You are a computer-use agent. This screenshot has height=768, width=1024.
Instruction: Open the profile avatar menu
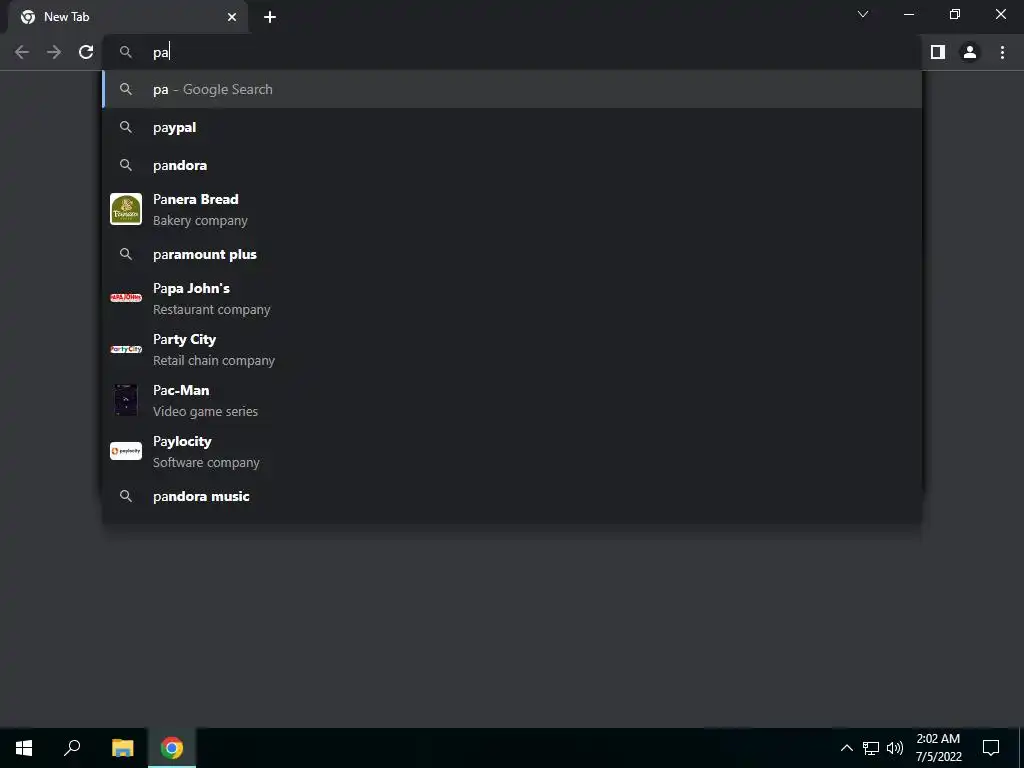point(970,52)
